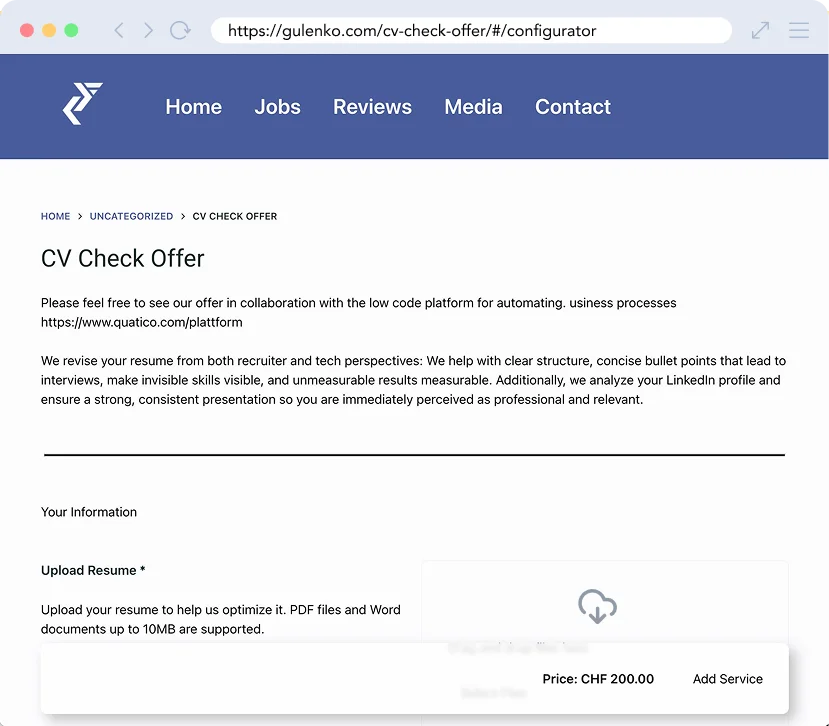Open the Contact page
The image size is (829, 726).
pos(572,107)
